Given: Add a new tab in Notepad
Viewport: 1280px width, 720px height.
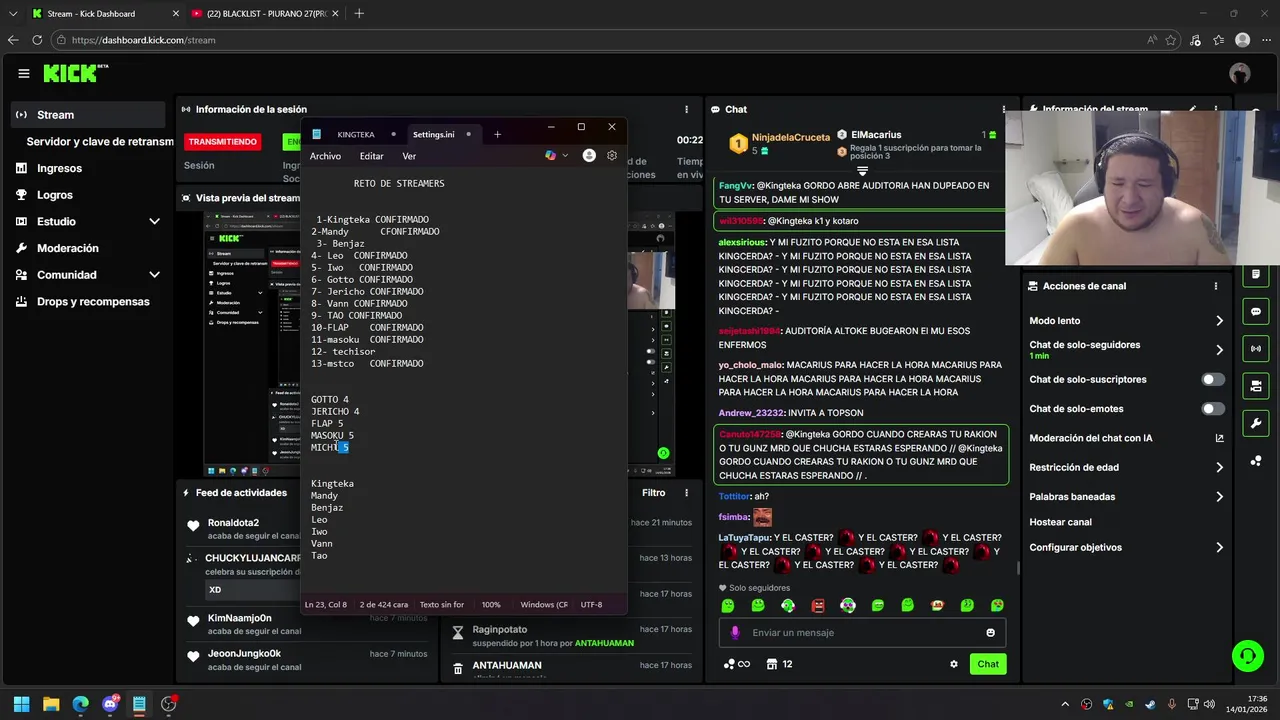Looking at the screenshot, I should [497, 134].
